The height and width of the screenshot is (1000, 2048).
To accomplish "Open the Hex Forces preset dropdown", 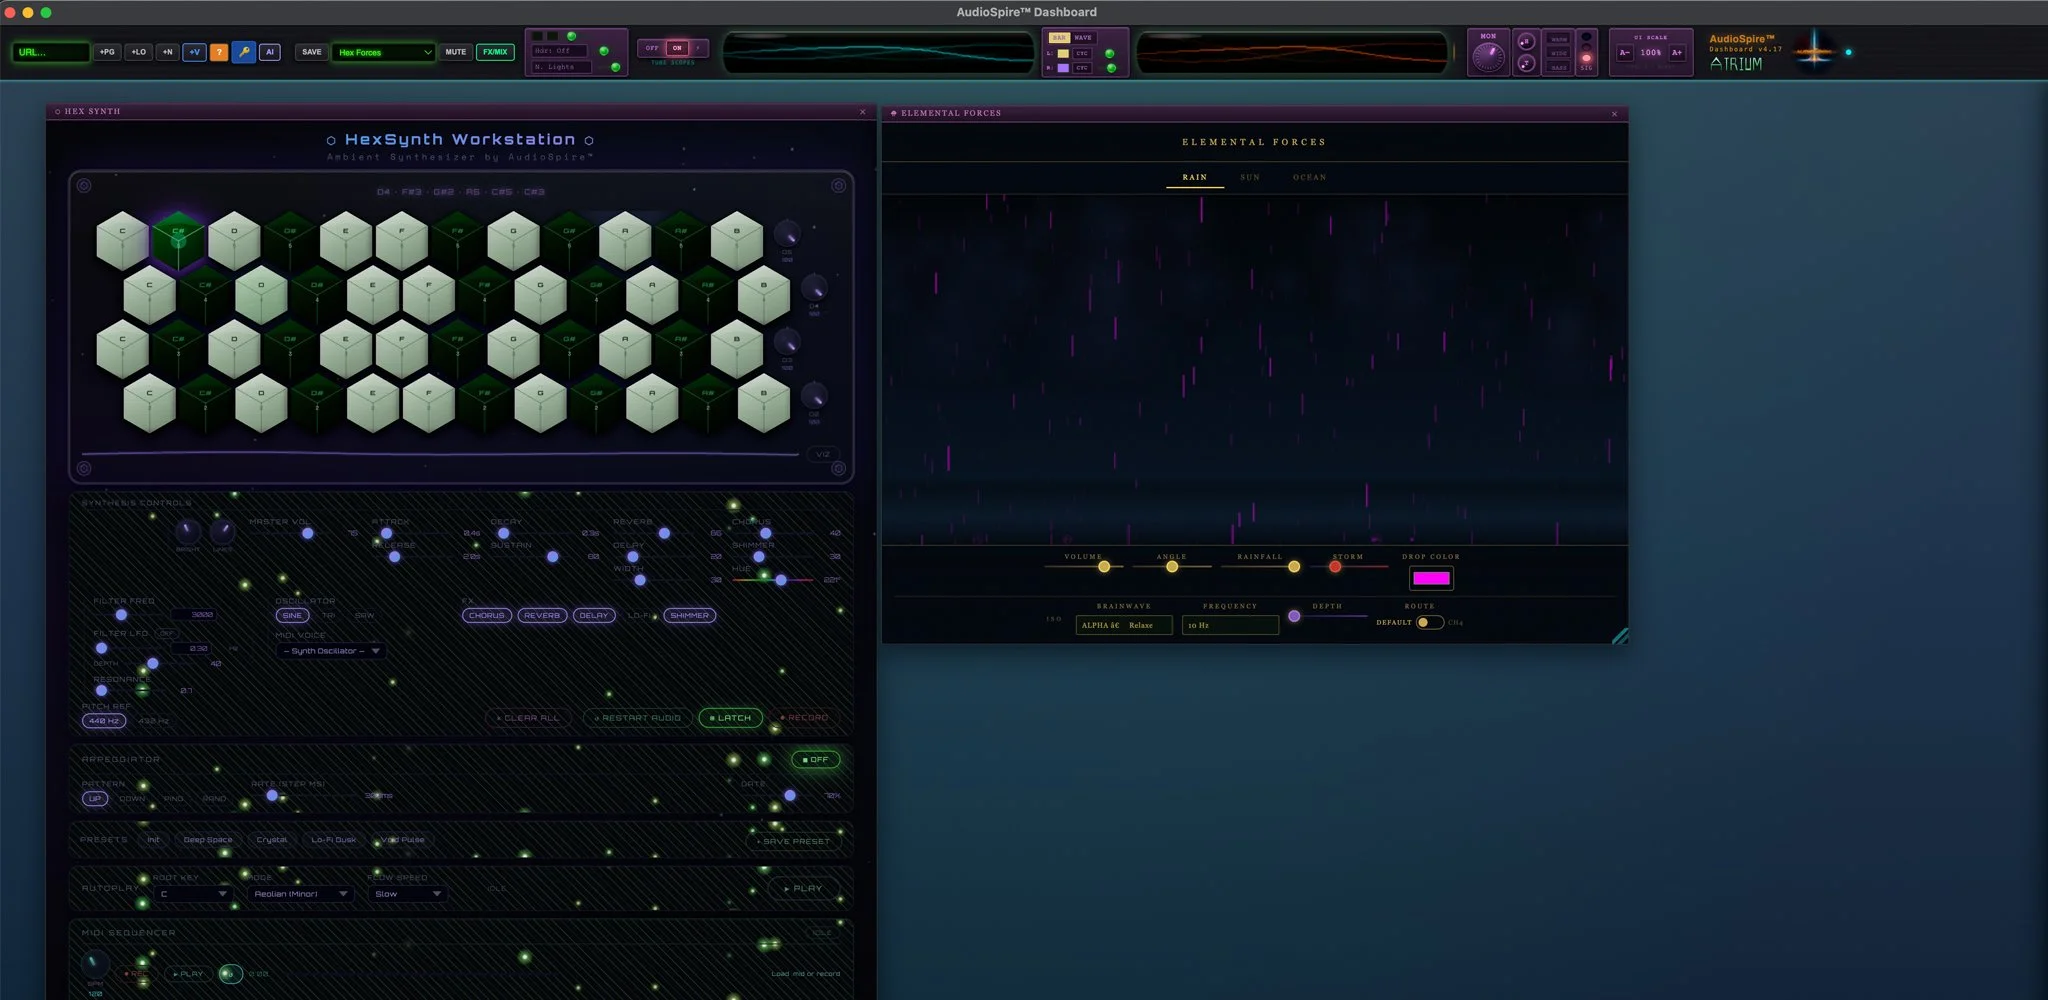I will click(384, 52).
